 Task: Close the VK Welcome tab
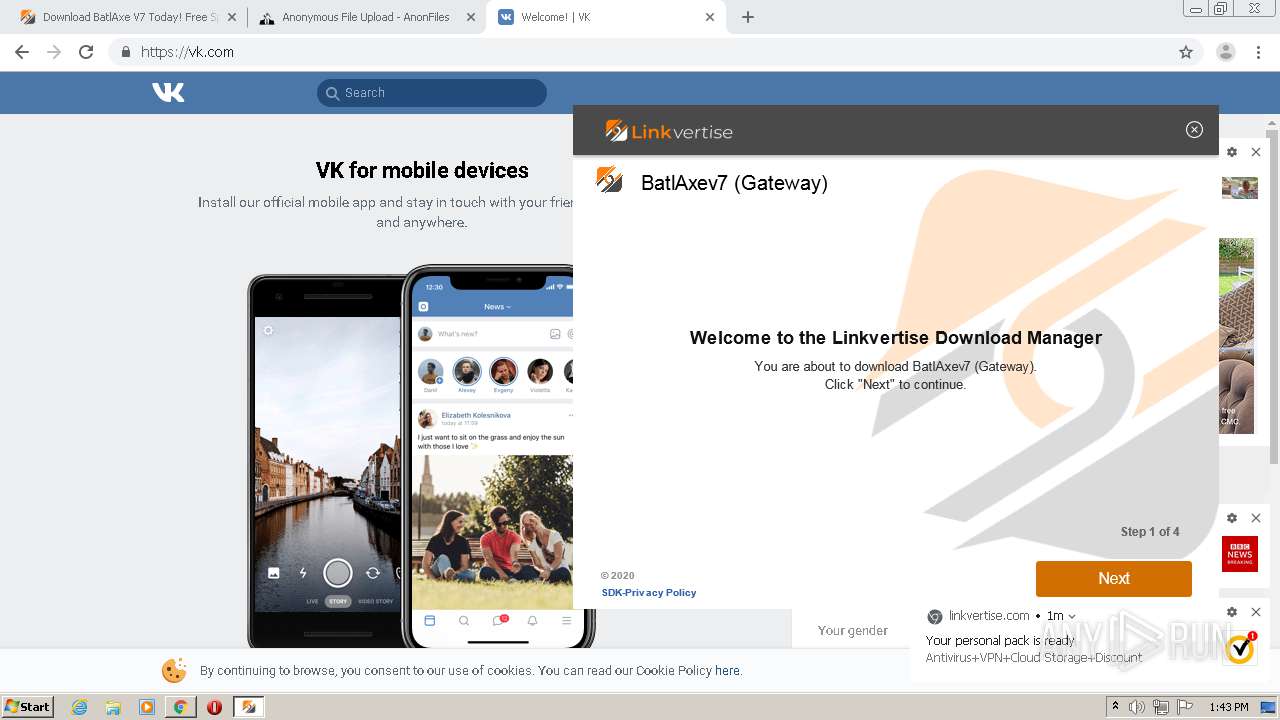[710, 17]
